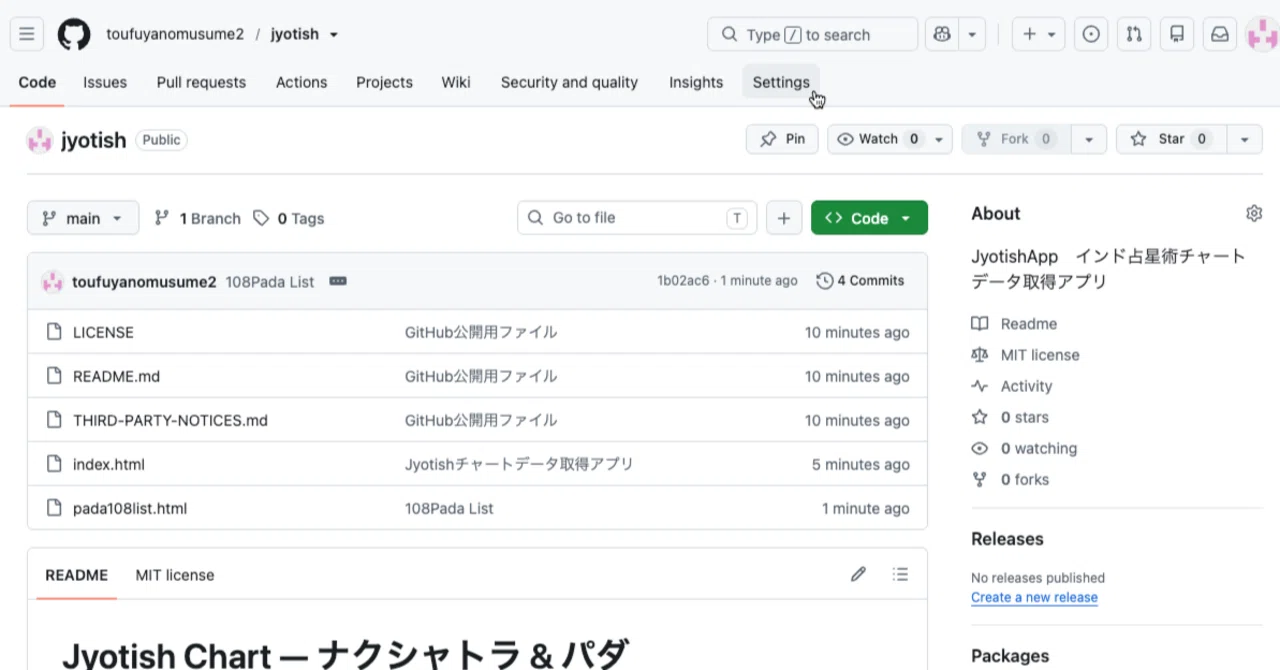Open Security and quality tab
The image size is (1280, 670).
(569, 82)
